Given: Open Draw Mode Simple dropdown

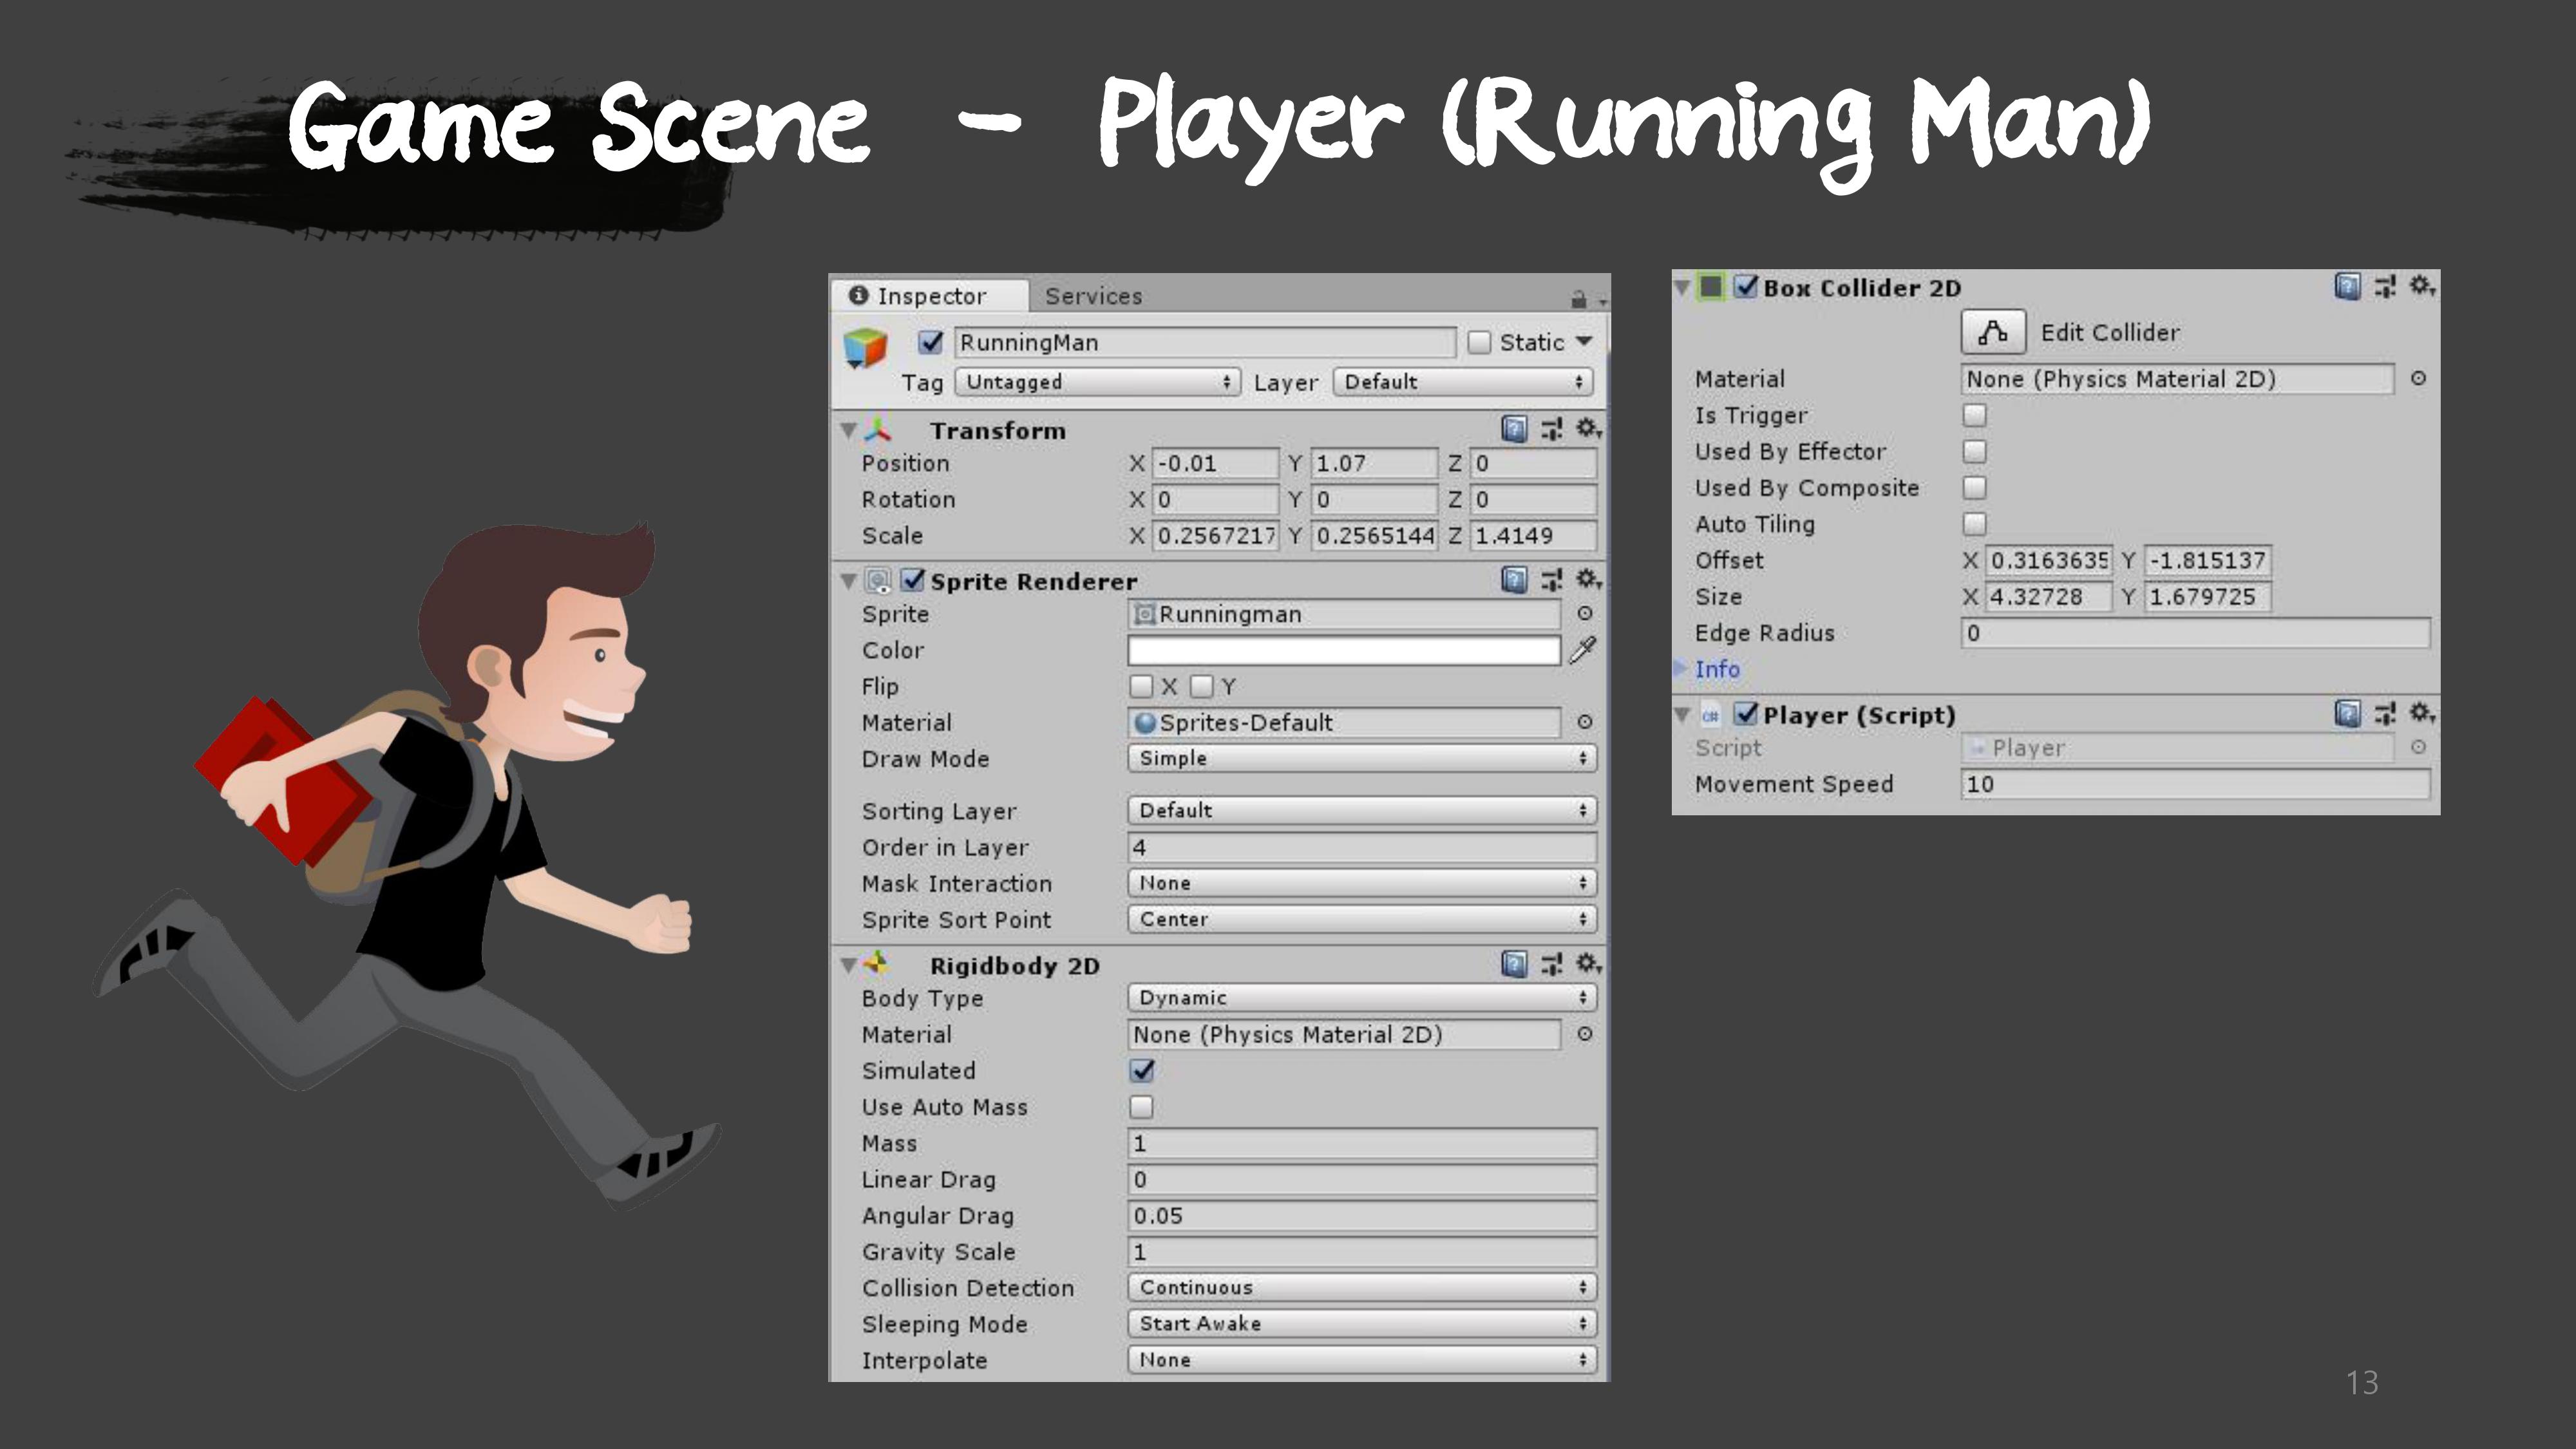Looking at the screenshot, I should pos(1362,758).
